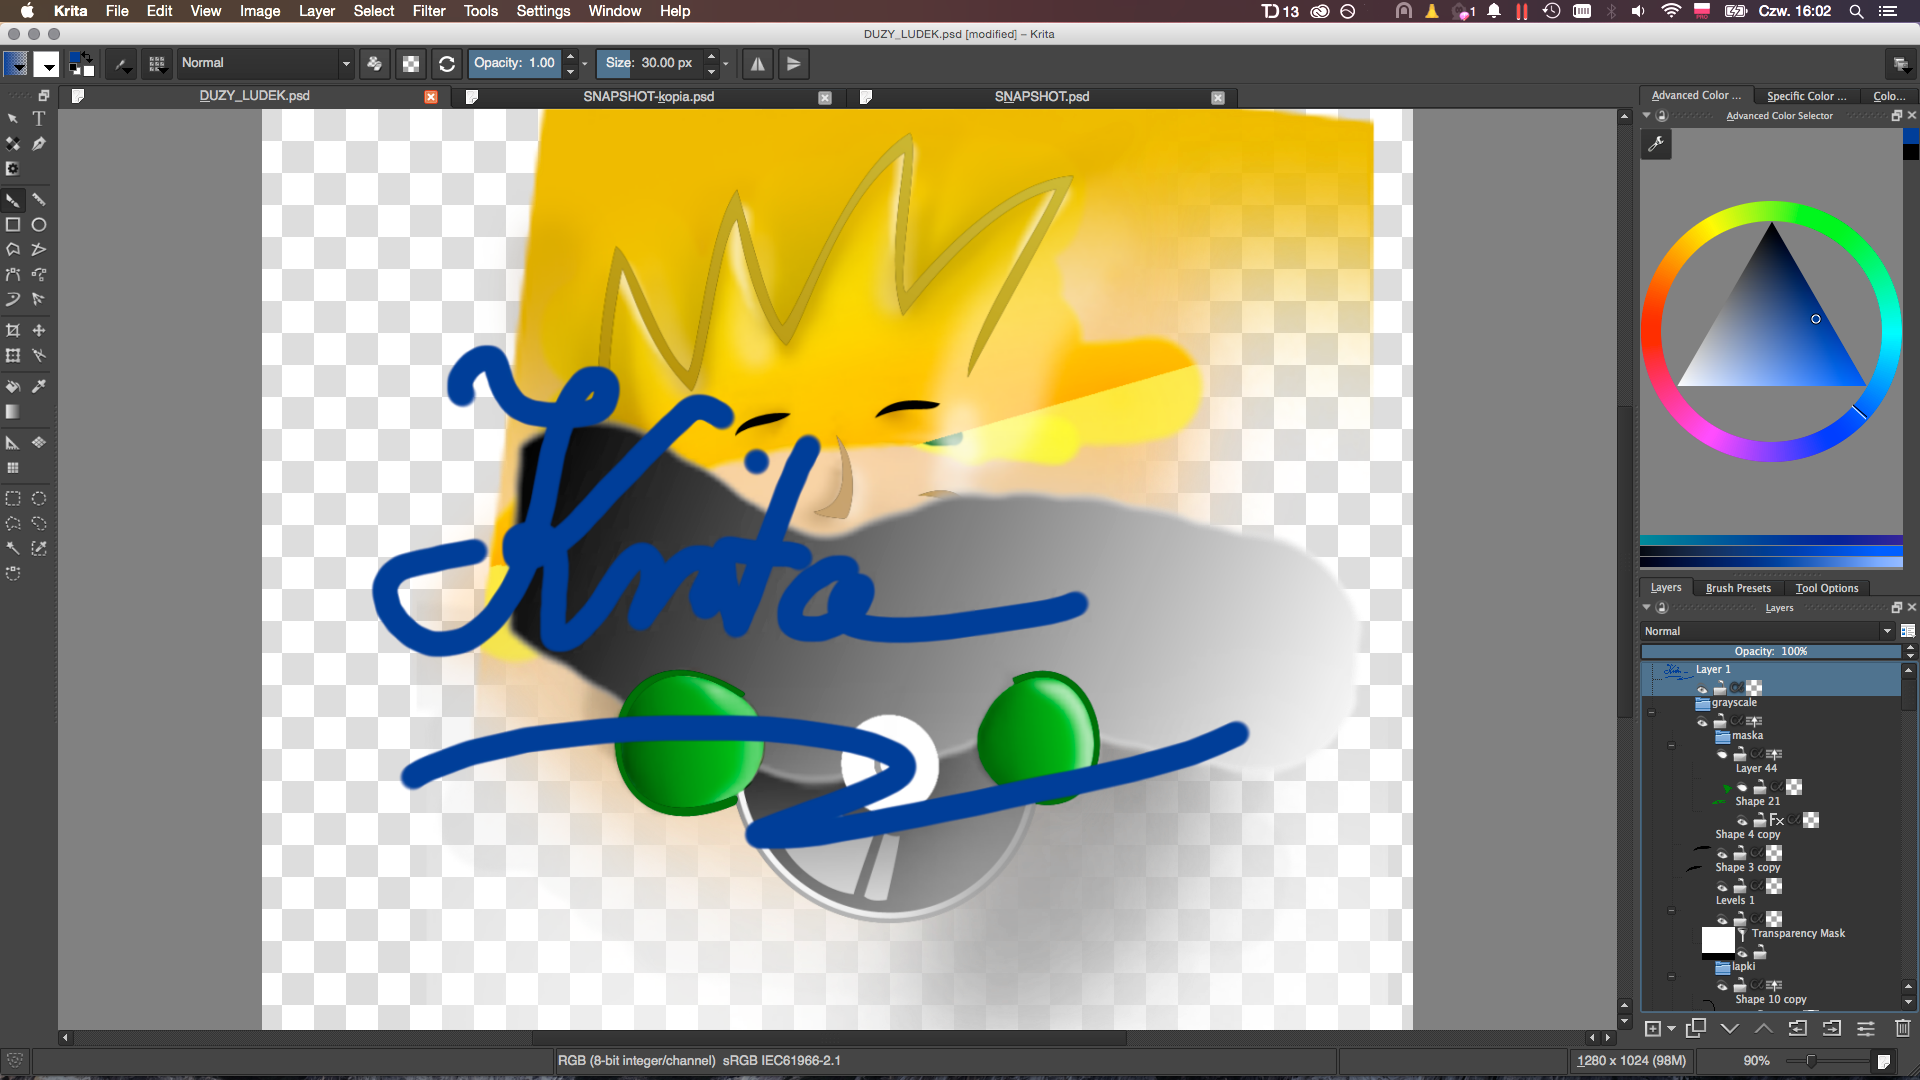Open layer properties sliders icon

pos(1866,1028)
